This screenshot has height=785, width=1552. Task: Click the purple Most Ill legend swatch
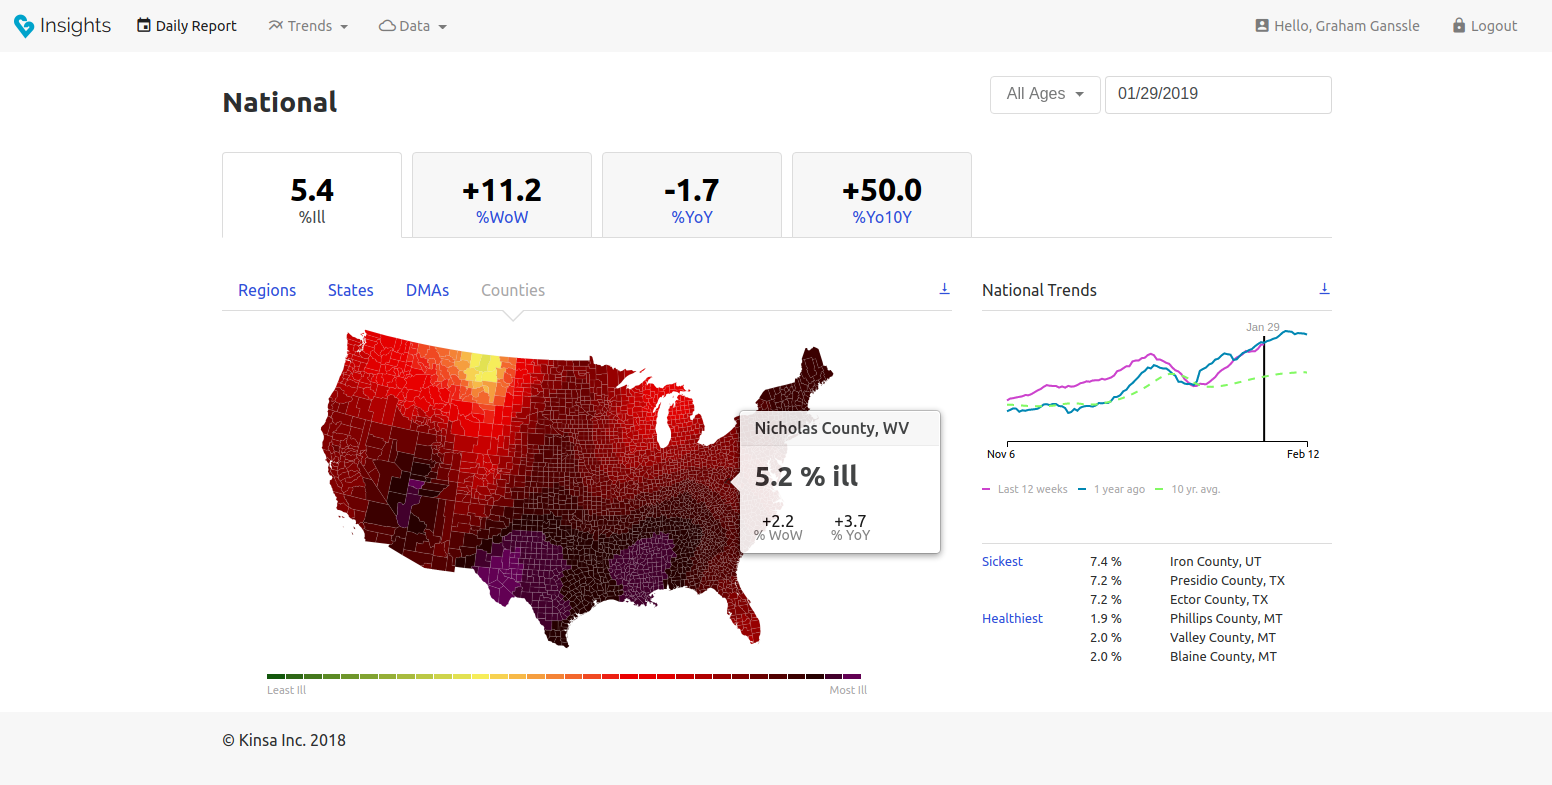tap(852, 677)
